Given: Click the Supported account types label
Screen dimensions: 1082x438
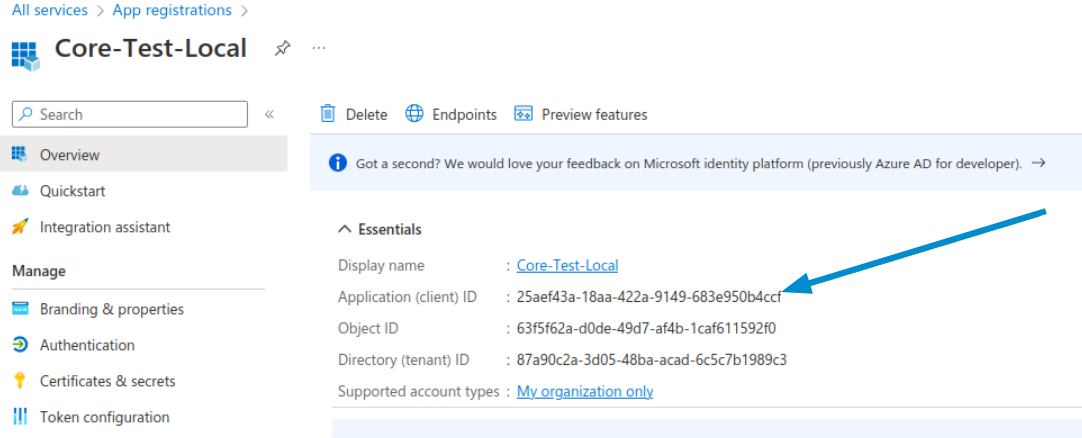Looking at the screenshot, I should [x=418, y=392].
